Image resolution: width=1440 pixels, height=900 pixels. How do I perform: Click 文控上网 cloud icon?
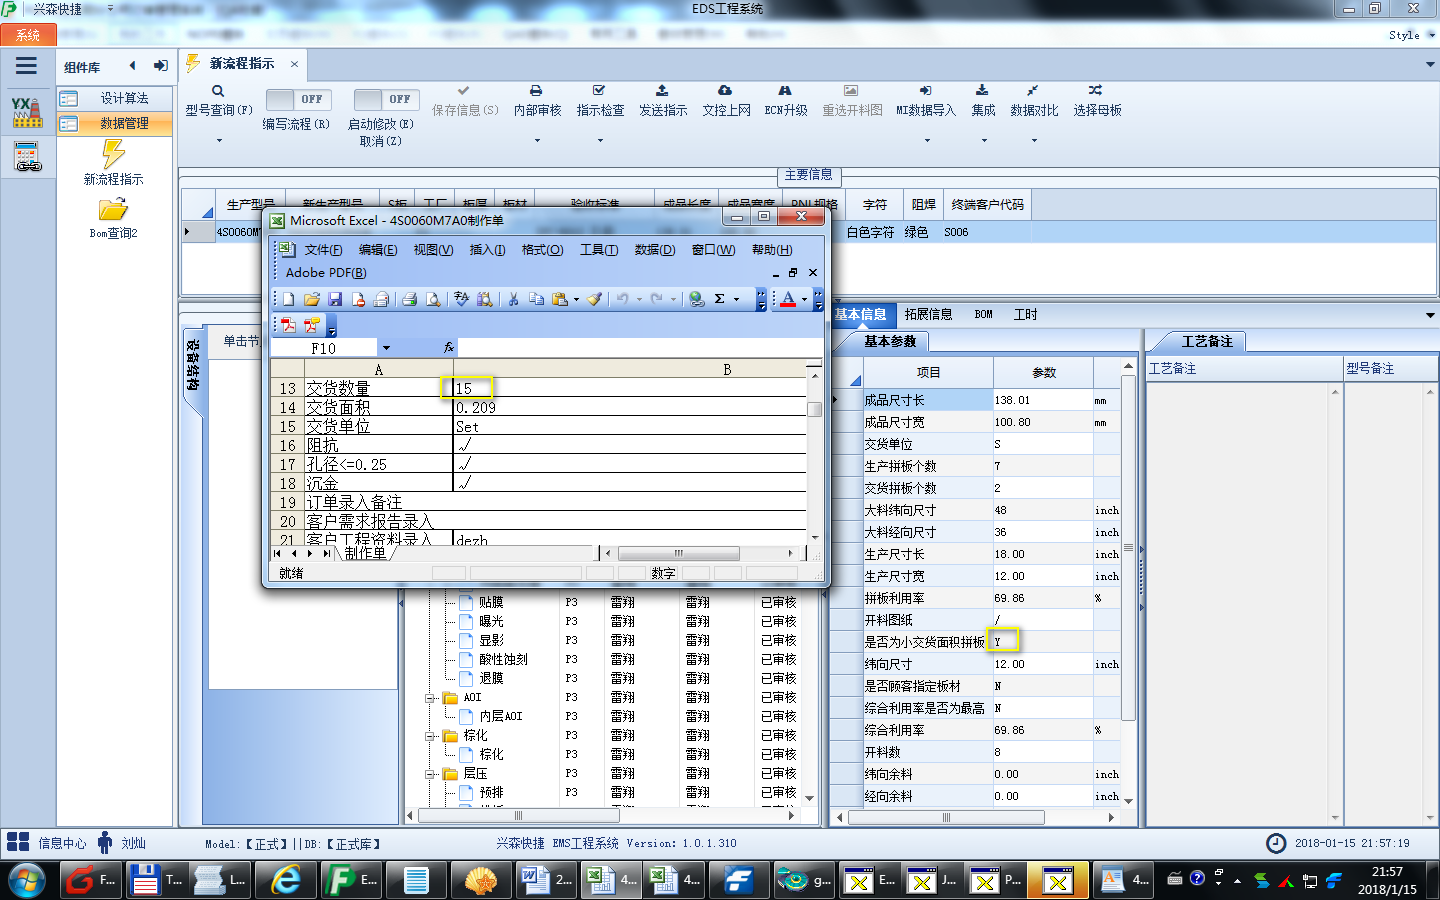(725, 90)
